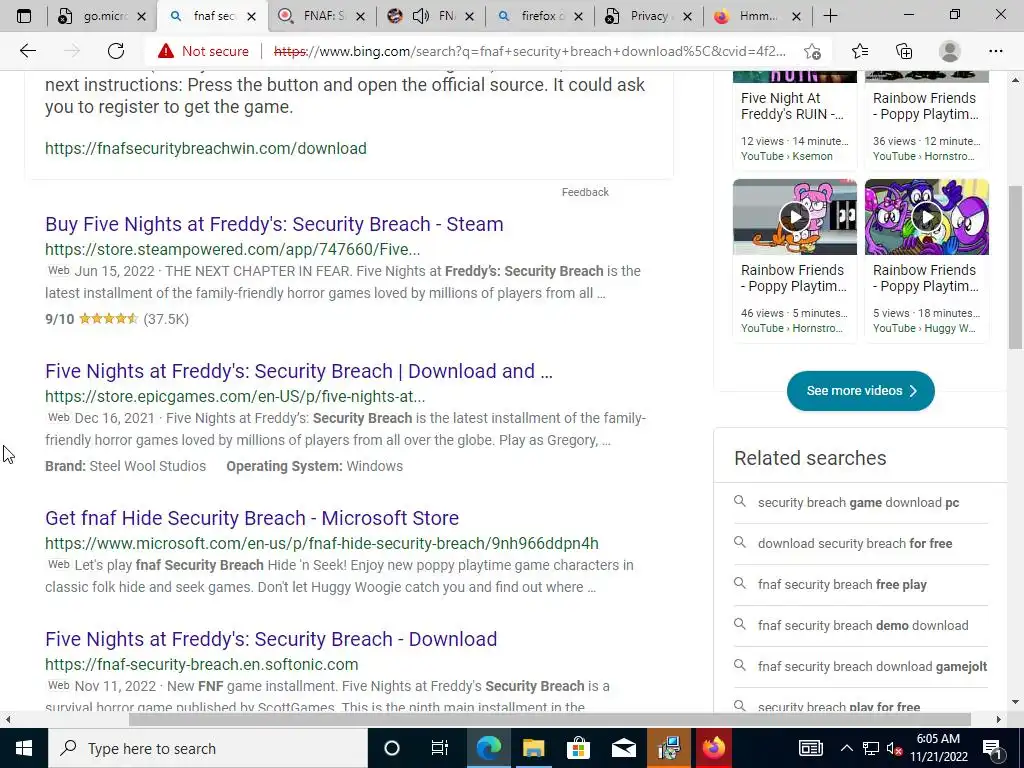This screenshot has width=1024, height=768.
Task: Refresh the current page
Action: pyautogui.click(x=116, y=51)
